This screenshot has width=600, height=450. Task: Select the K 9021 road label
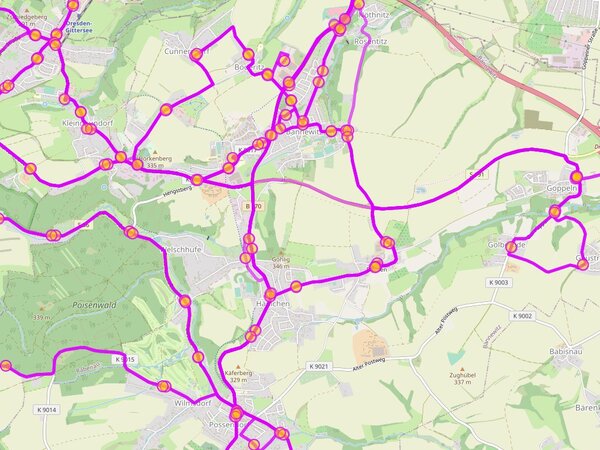pyautogui.click(x=319, y=366)
